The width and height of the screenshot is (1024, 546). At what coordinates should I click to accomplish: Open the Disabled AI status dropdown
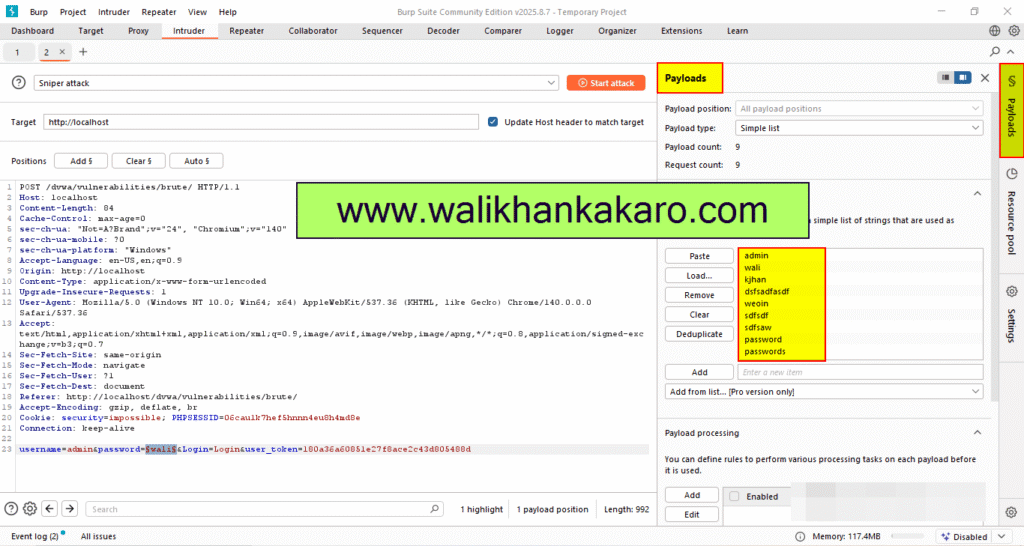coord(973,536)
